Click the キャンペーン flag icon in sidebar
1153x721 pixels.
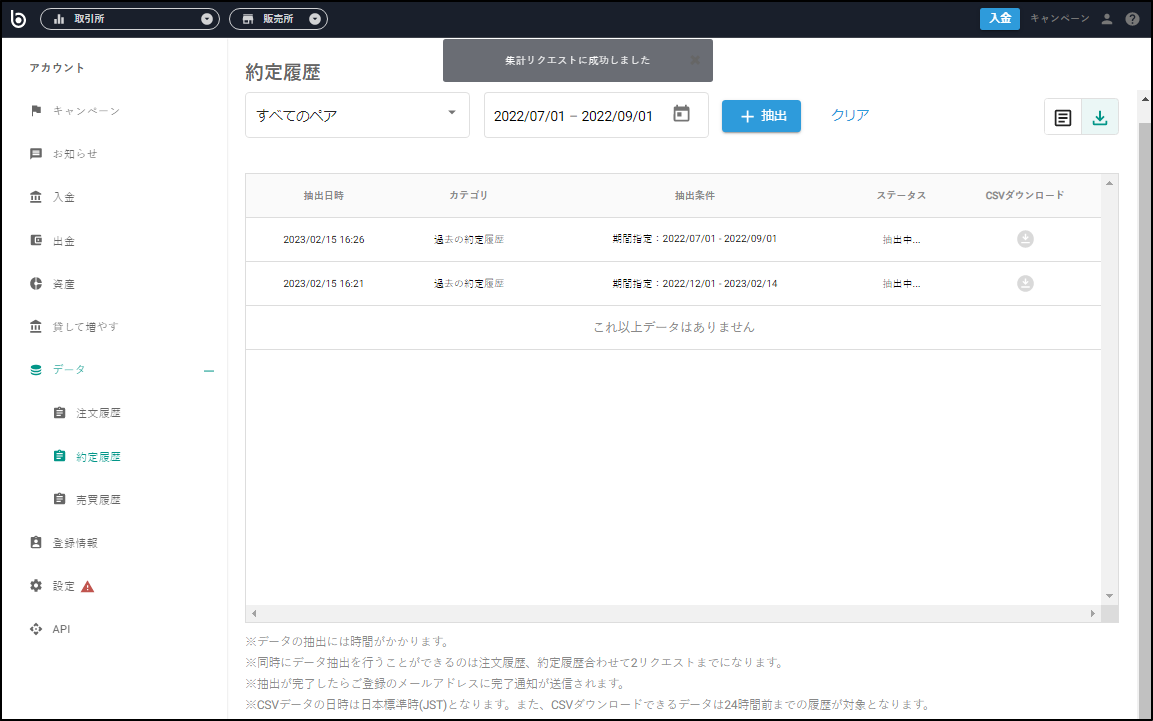[36, 110]
